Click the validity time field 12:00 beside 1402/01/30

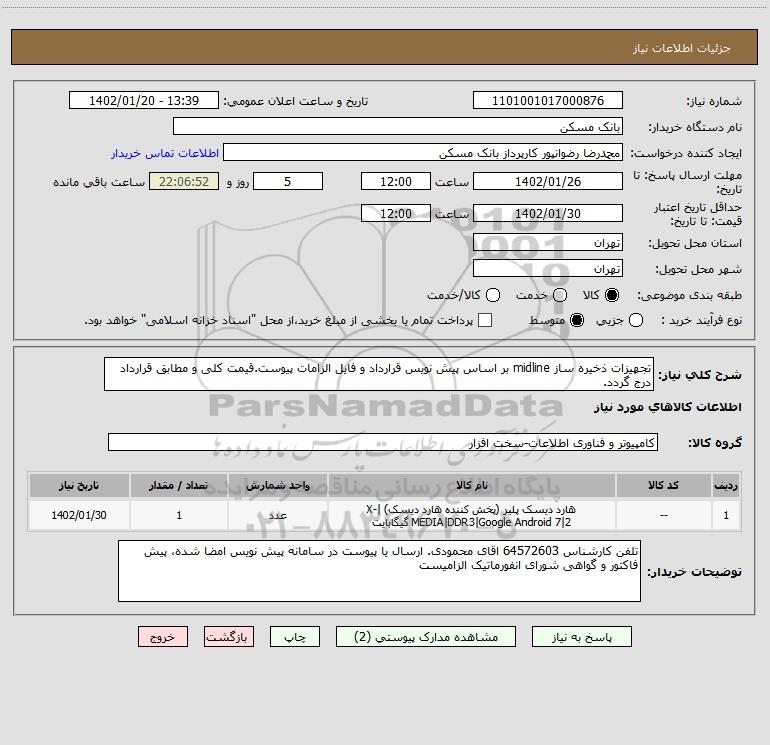tap(396, 213)
